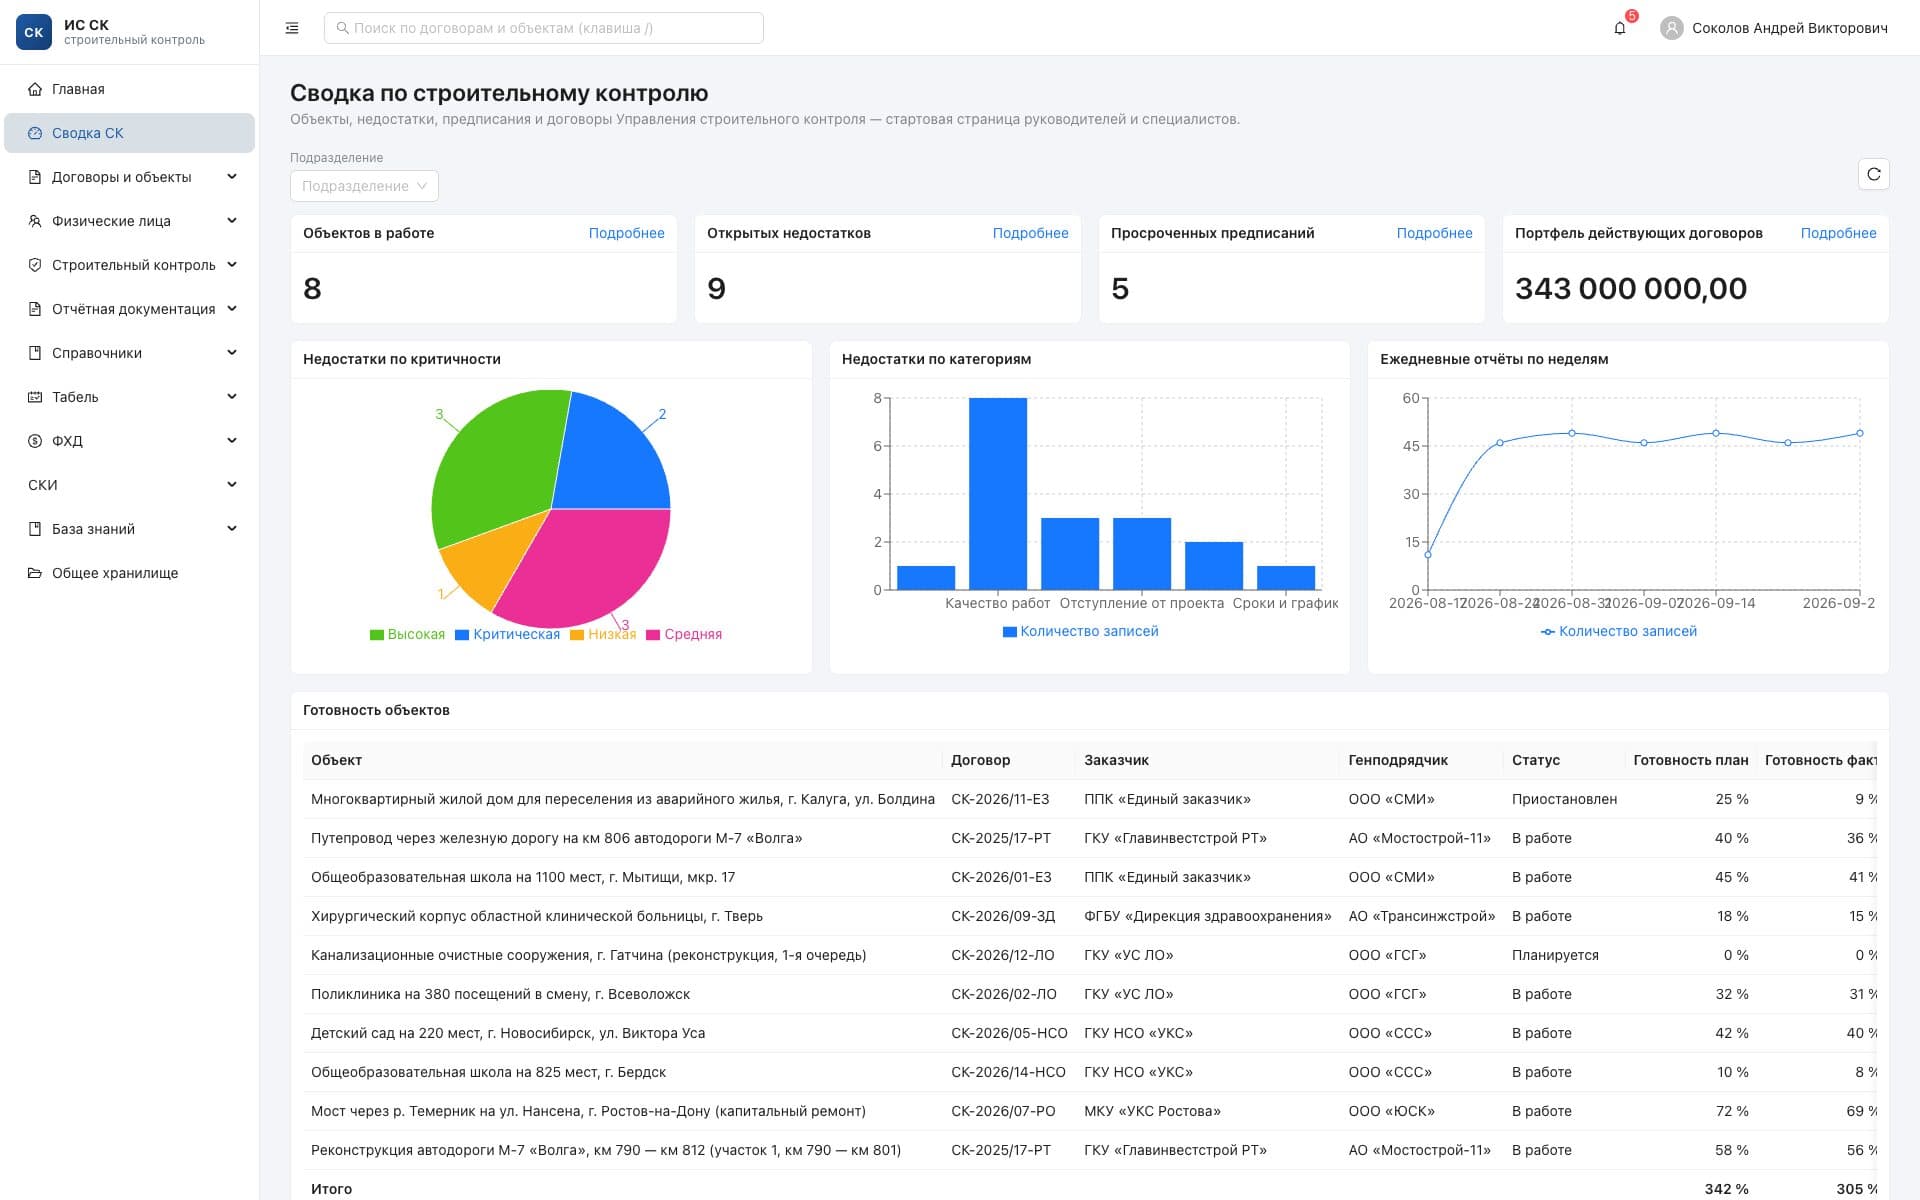Toggle Критическая legend swatch in pie chart
This screenshot has width=1920, height=1200.
click(462, 635)
